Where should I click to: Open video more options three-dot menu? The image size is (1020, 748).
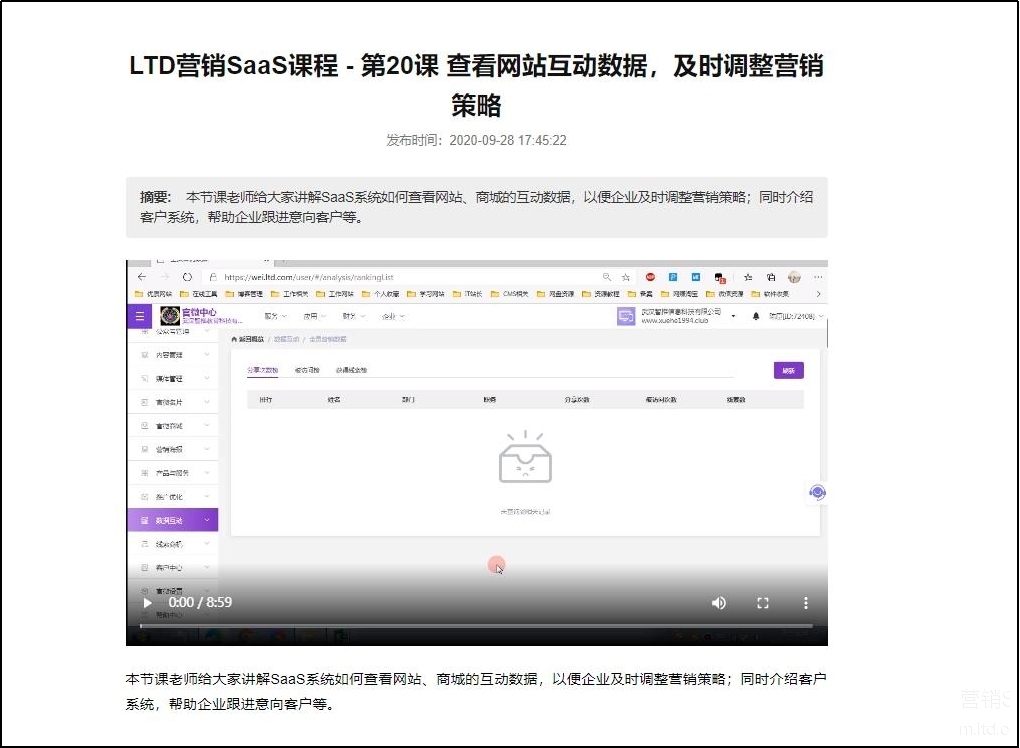[x=806, y=603]
